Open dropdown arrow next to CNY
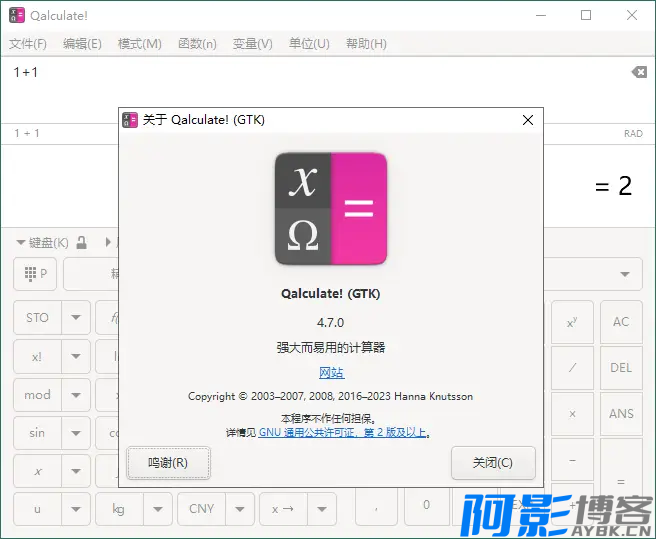The height and width of the screenshot is (539, 656). [x=240, y=509]
